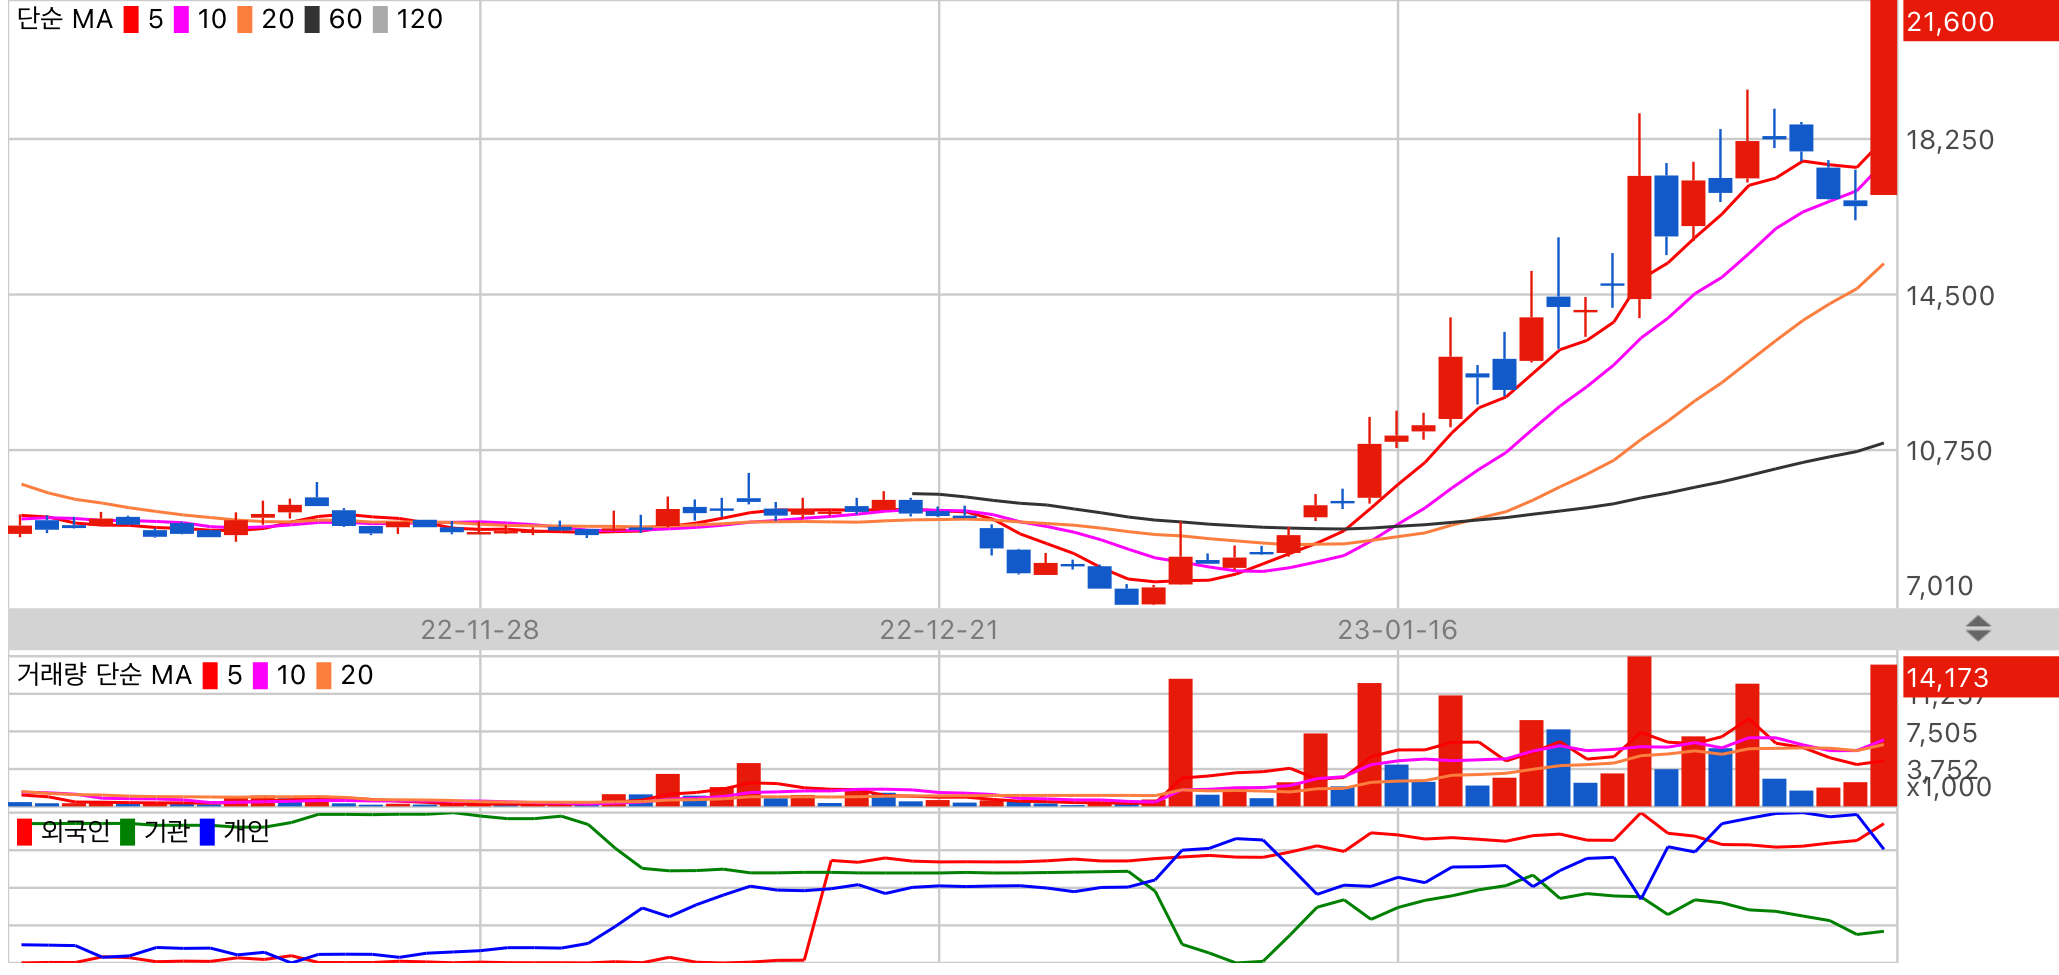This screenshot has width=2059, height=975.
Task: Click the current price tag 21,600
Action: 1980,21
